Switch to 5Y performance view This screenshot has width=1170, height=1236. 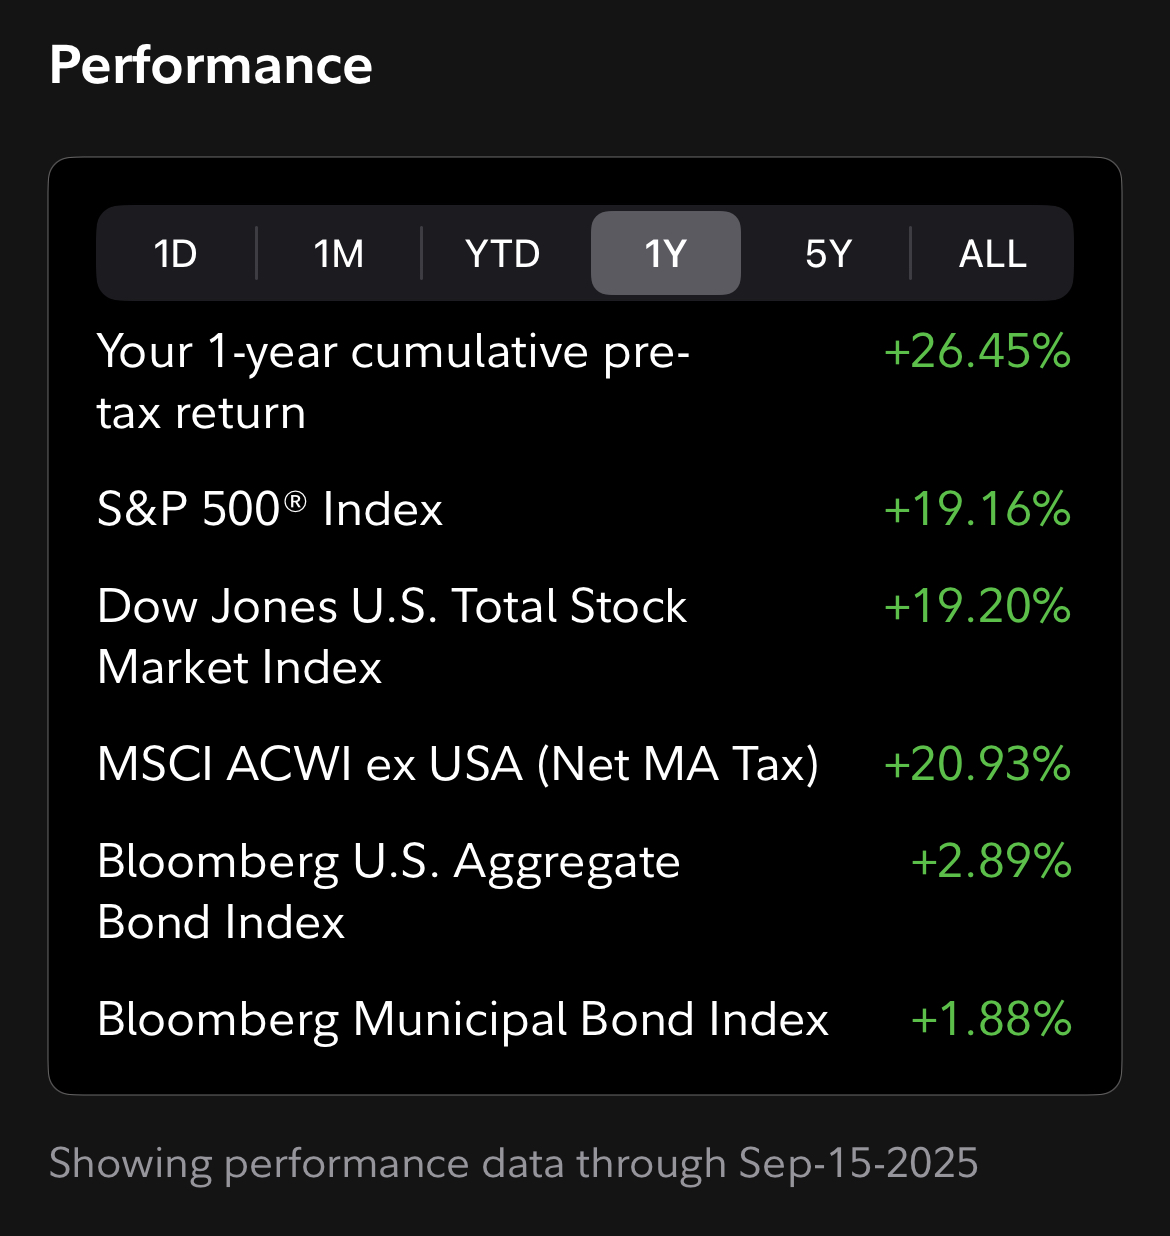pos(828,254)
